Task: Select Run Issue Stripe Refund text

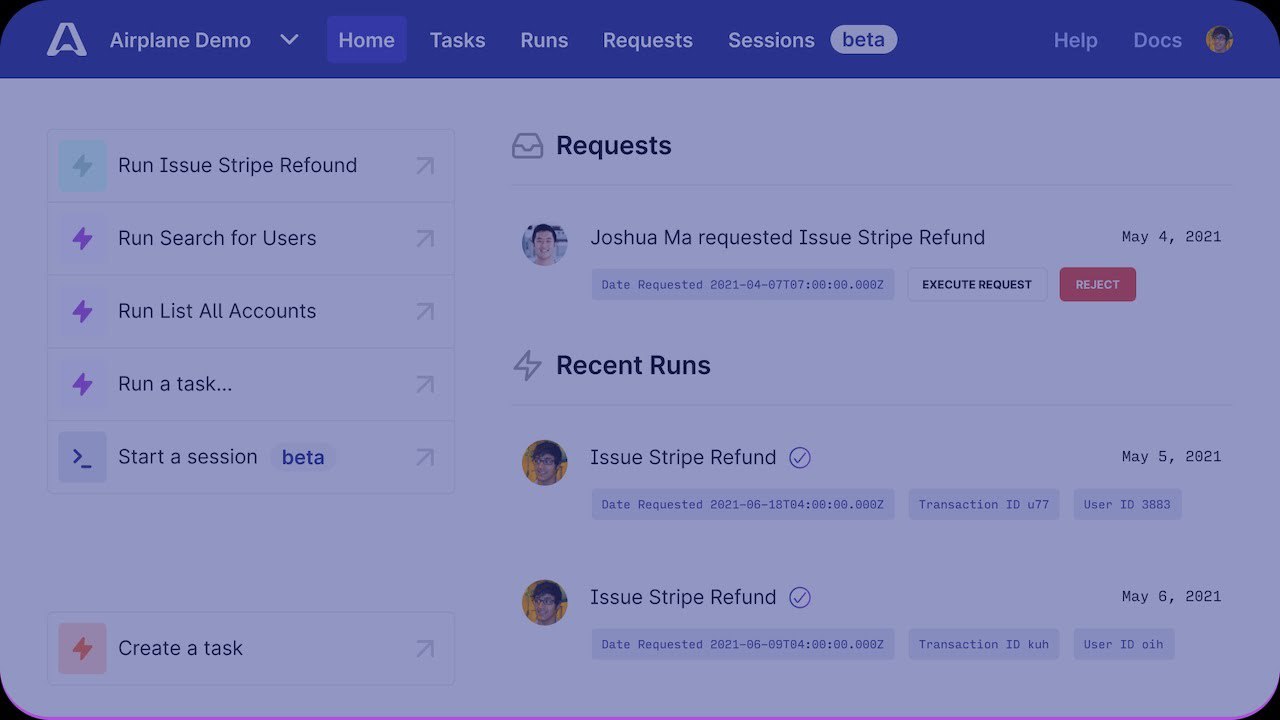Action: (237, 165)
